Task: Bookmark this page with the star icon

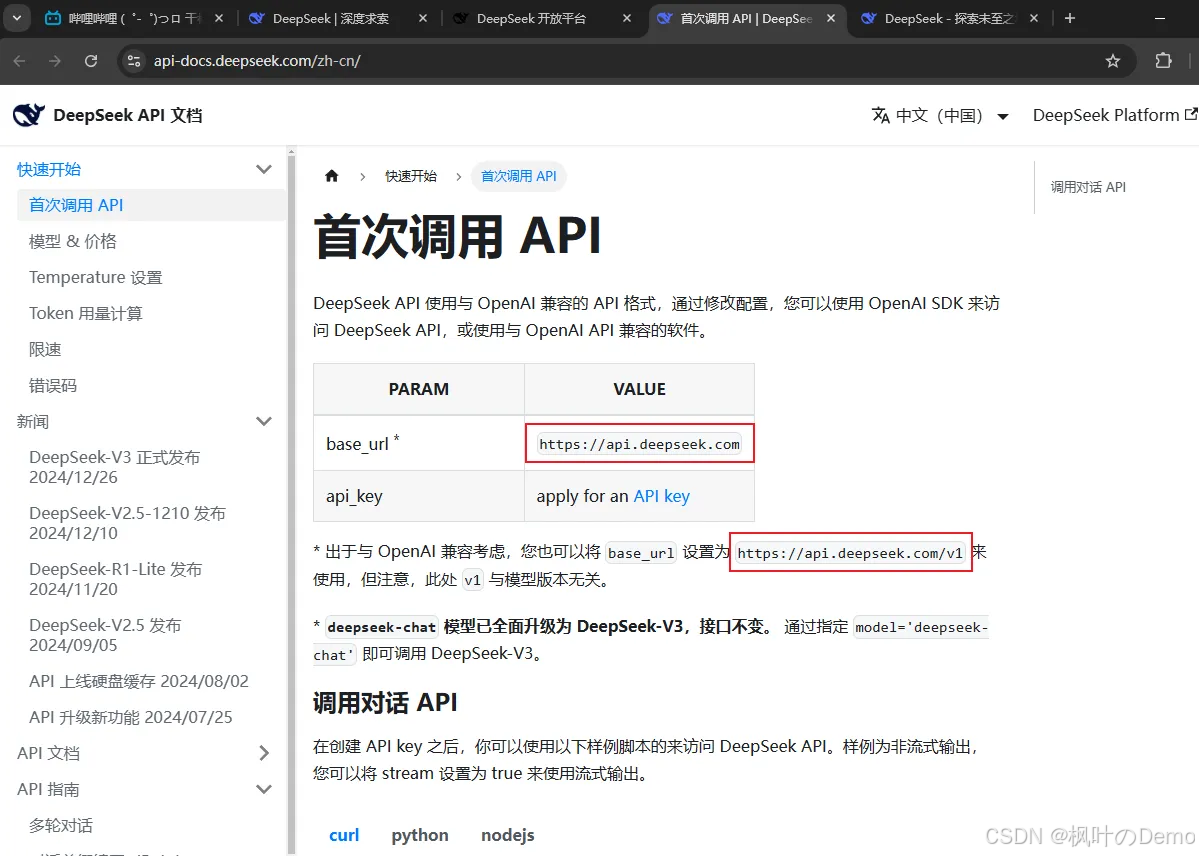Action: [x=1113, y=60]
